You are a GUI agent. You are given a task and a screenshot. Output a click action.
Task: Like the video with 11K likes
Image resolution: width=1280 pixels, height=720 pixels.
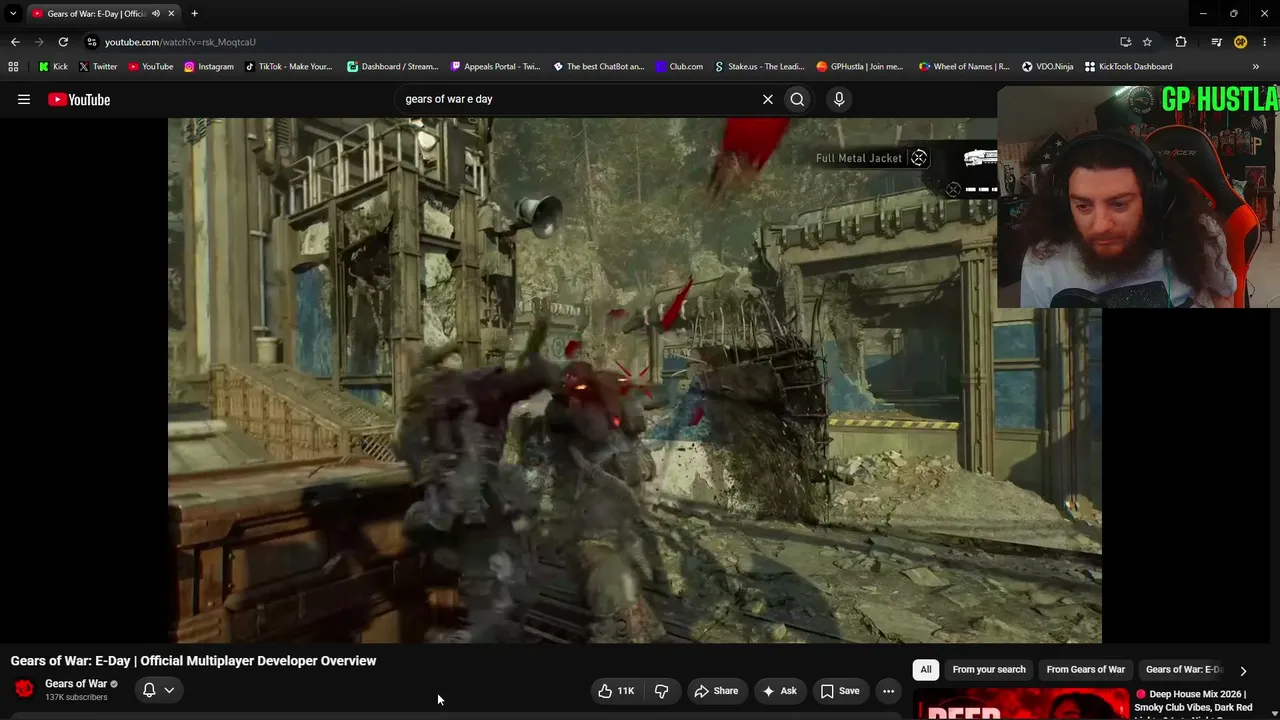coord(616,691)
